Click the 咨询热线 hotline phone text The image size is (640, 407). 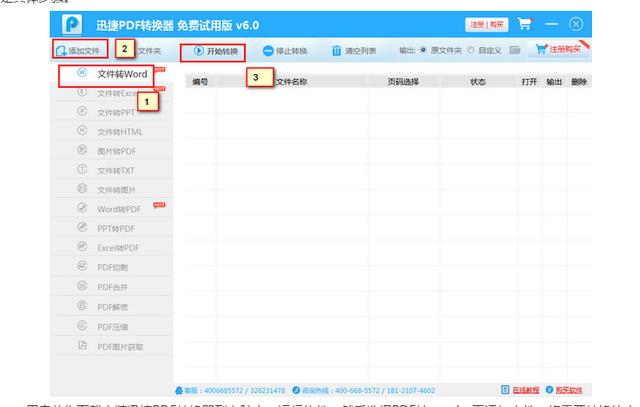(x=368, y=391)
